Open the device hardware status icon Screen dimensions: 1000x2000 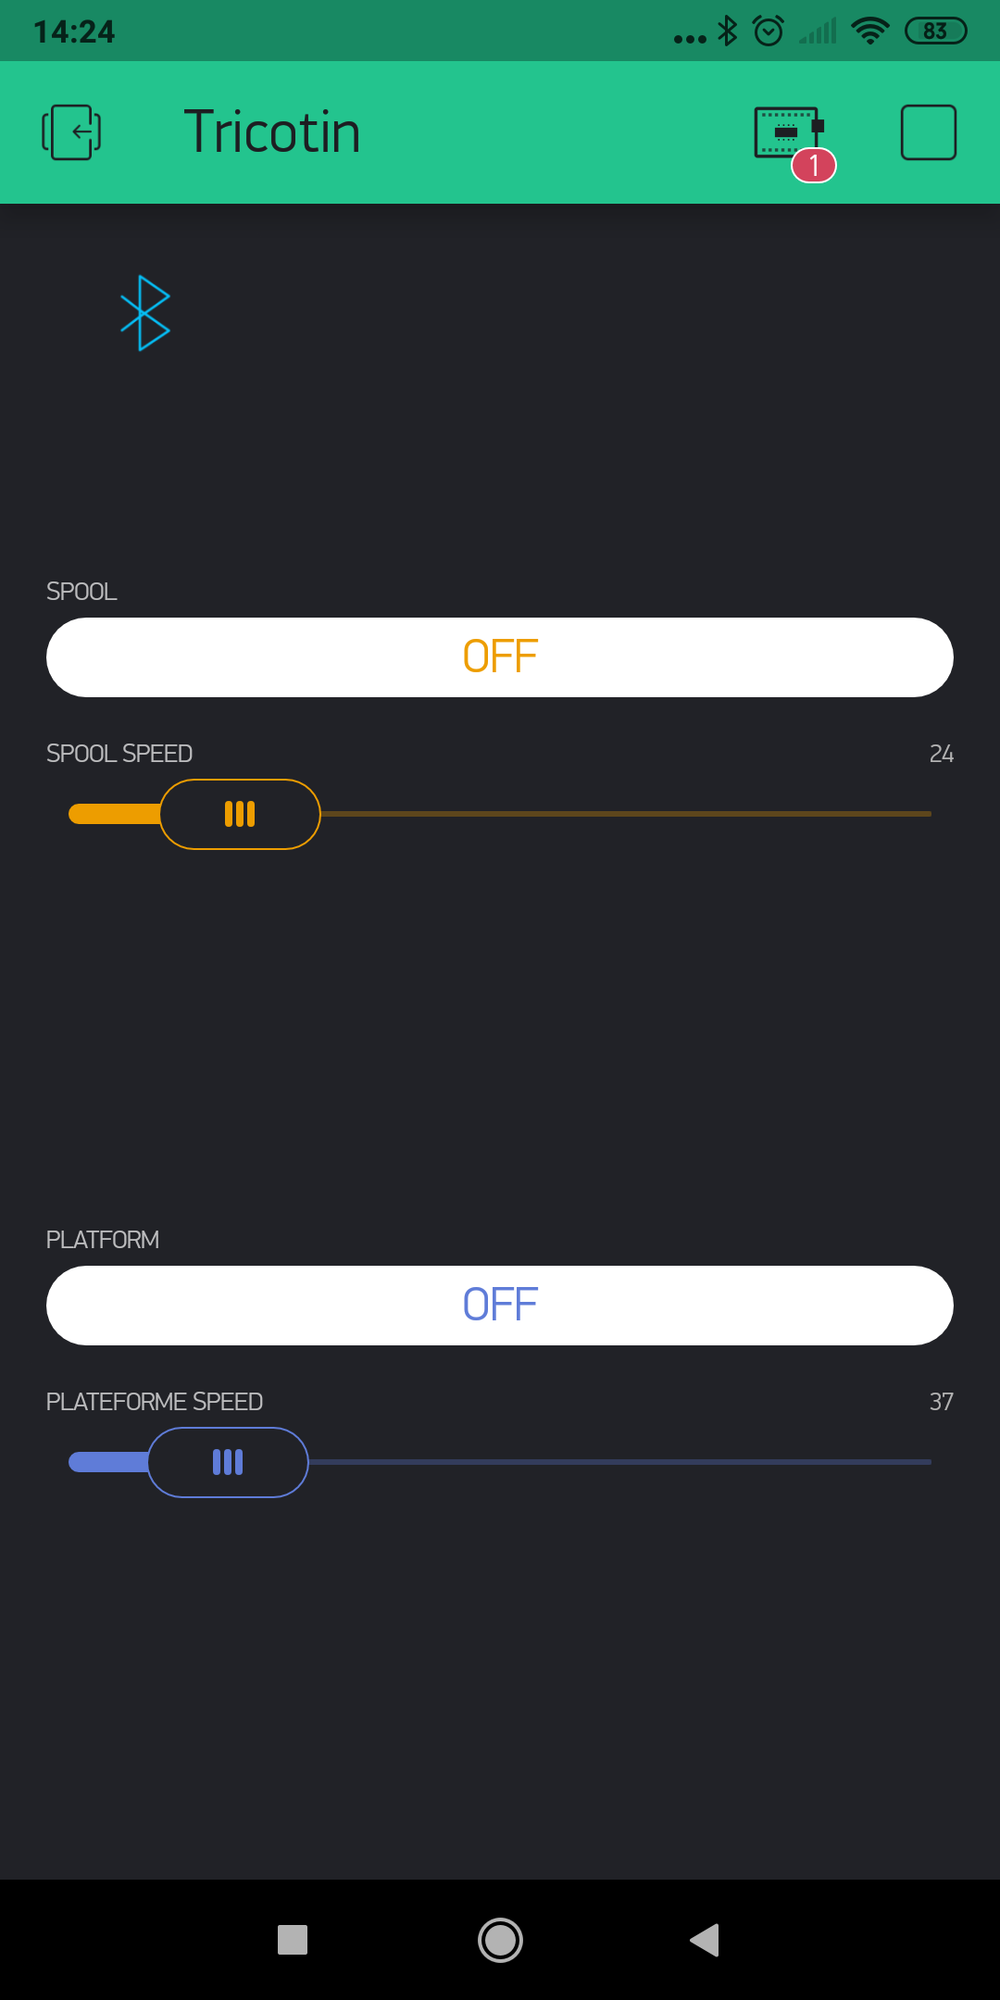click(x=786, y=132)
